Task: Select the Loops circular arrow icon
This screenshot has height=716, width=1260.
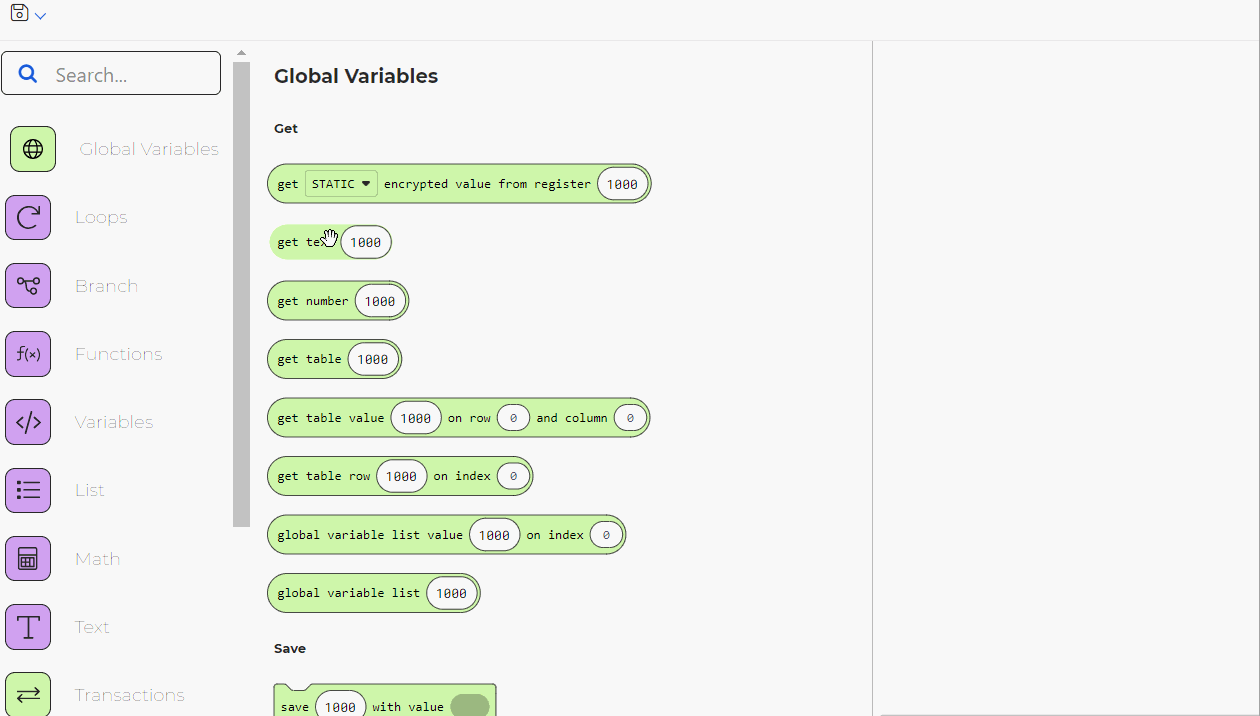Action: pyautogui.click(x=28, y=217)
